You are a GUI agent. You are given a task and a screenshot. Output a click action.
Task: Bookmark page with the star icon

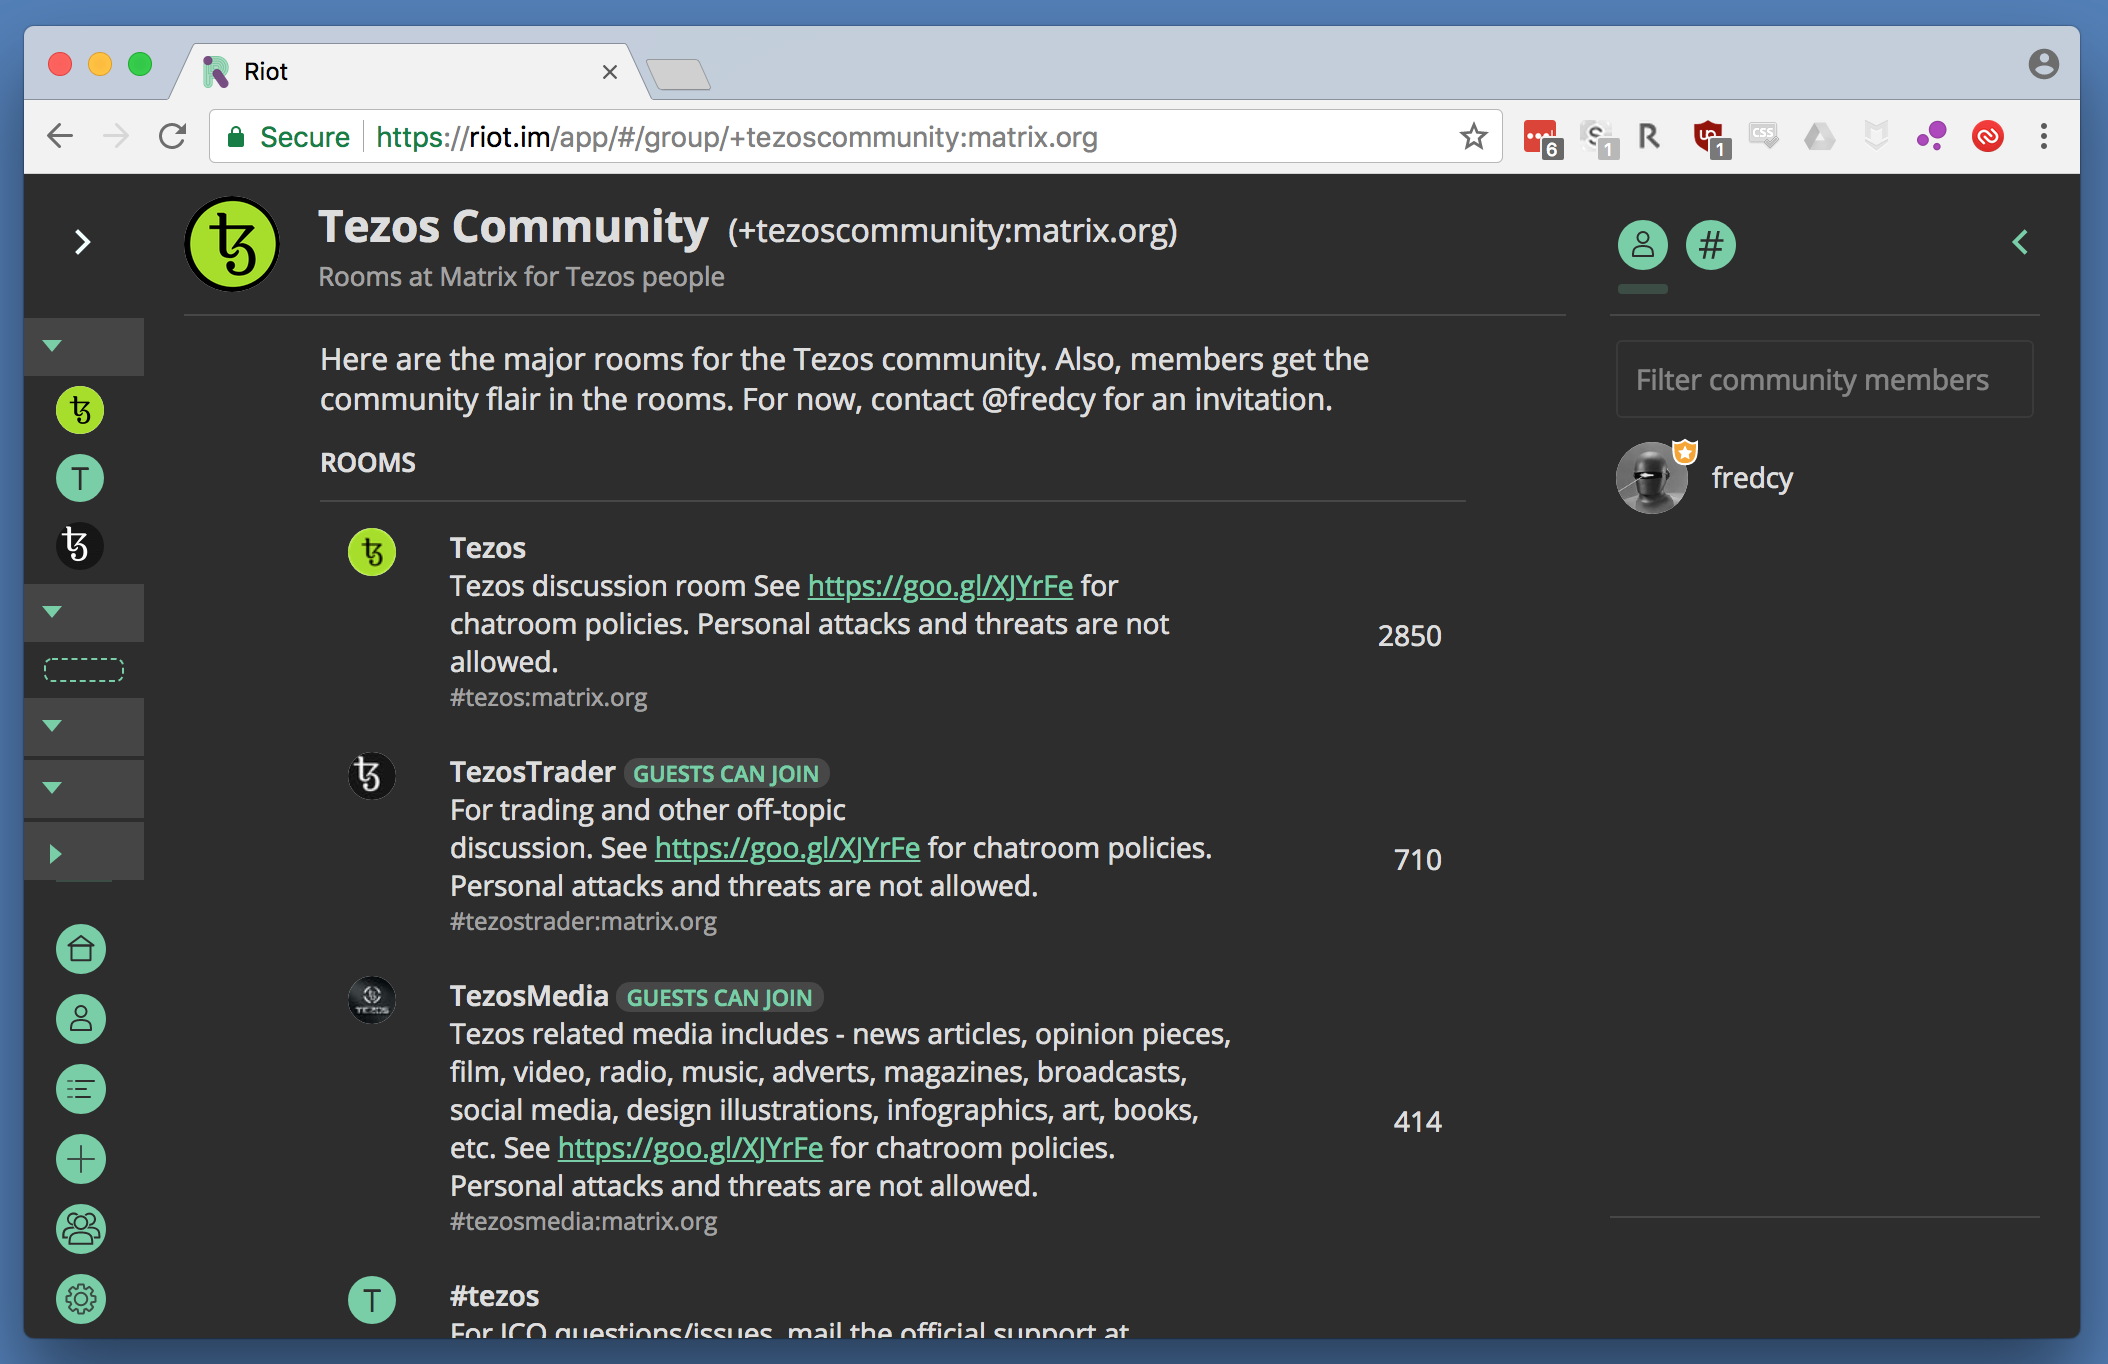coord(1473,137)
